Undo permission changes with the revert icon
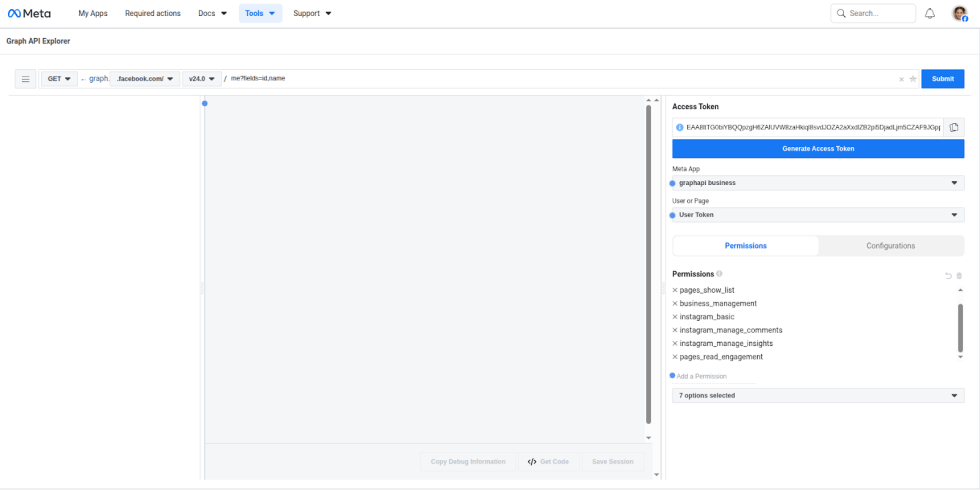980x490 pixels. [948, 276]
